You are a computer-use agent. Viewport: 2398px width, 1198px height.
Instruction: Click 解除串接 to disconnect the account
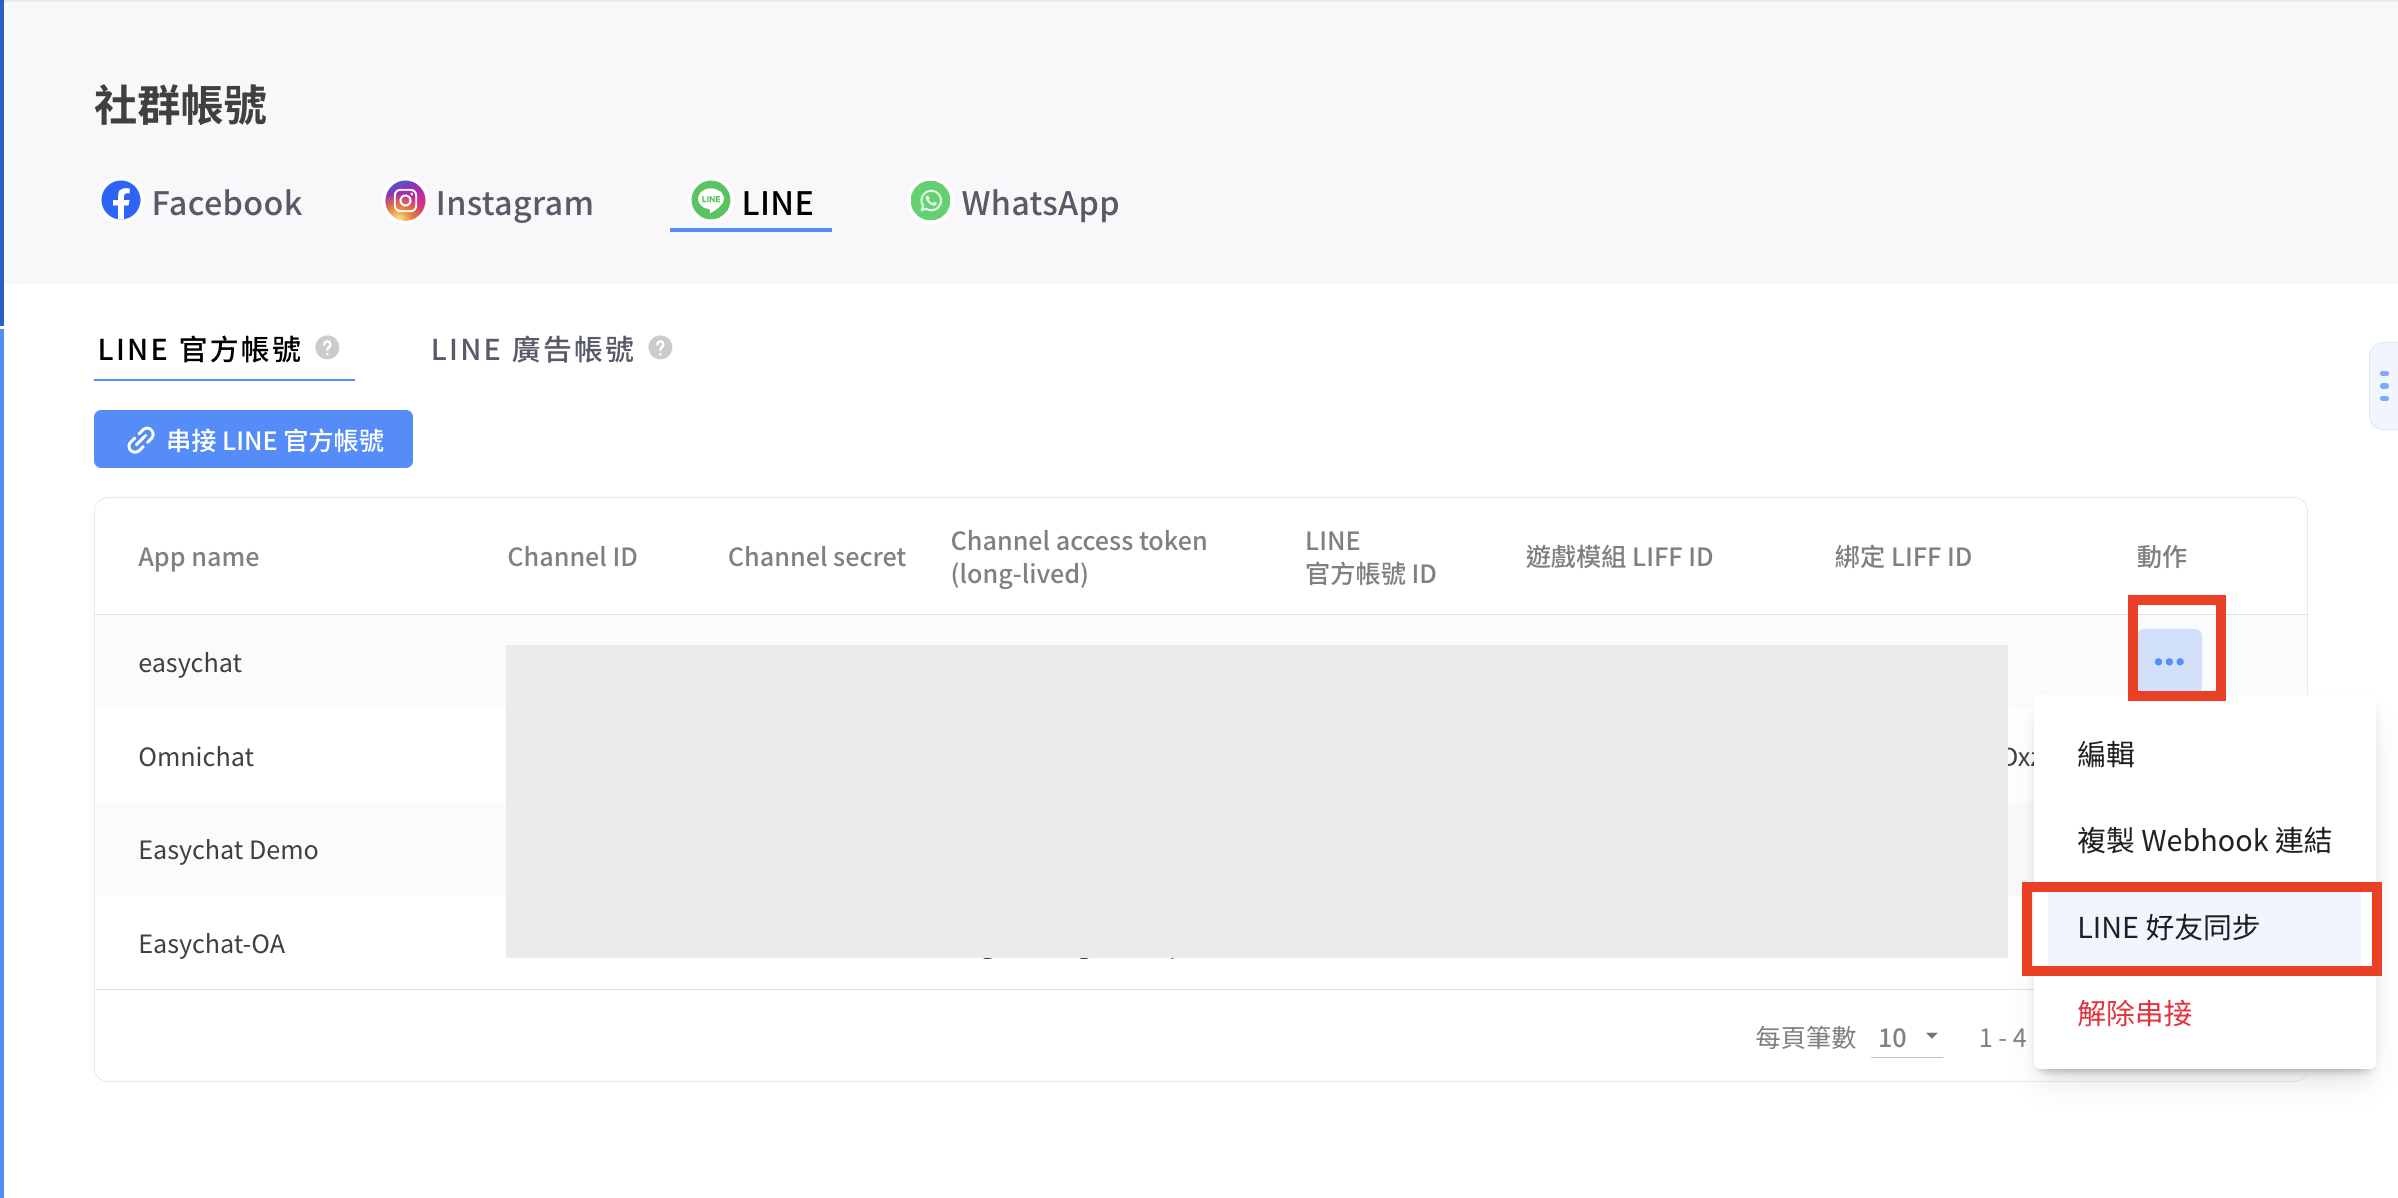click(x=2134, y=1013)
